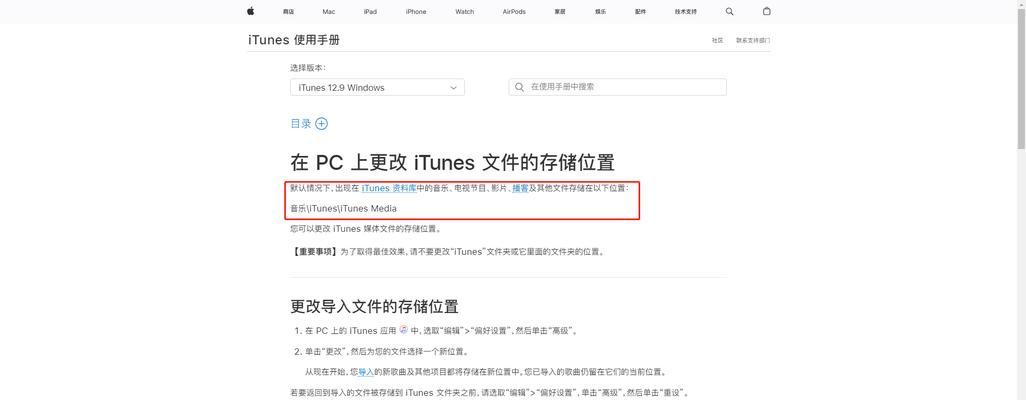Select iPad in the navigation bar
1026x400 pixels.
tap(370, 12)
